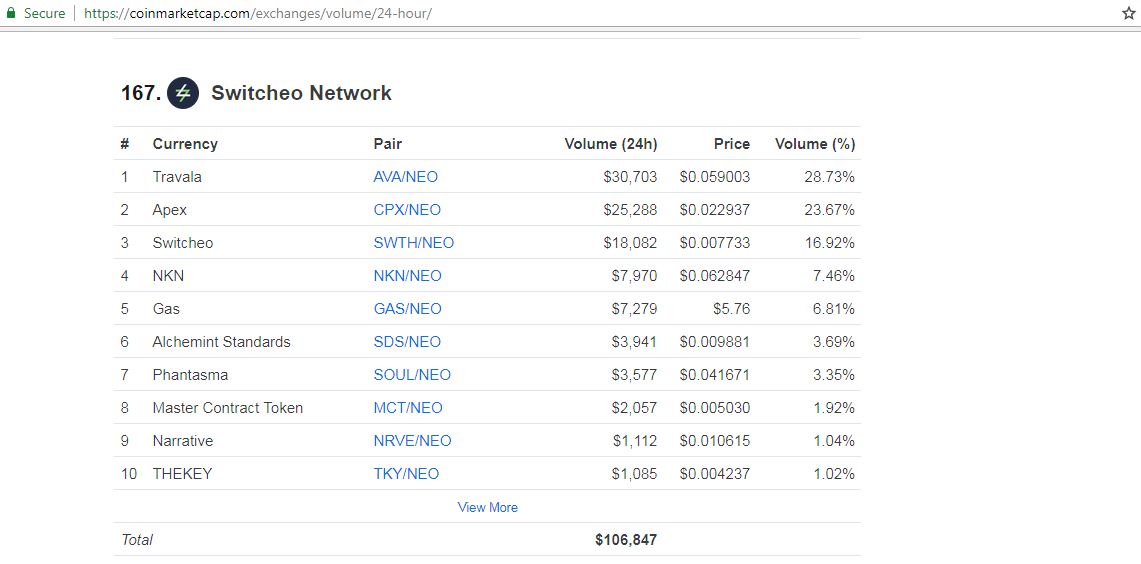Click the View More link
This screenshot has height=564, width=1141.
coord(488,507)
